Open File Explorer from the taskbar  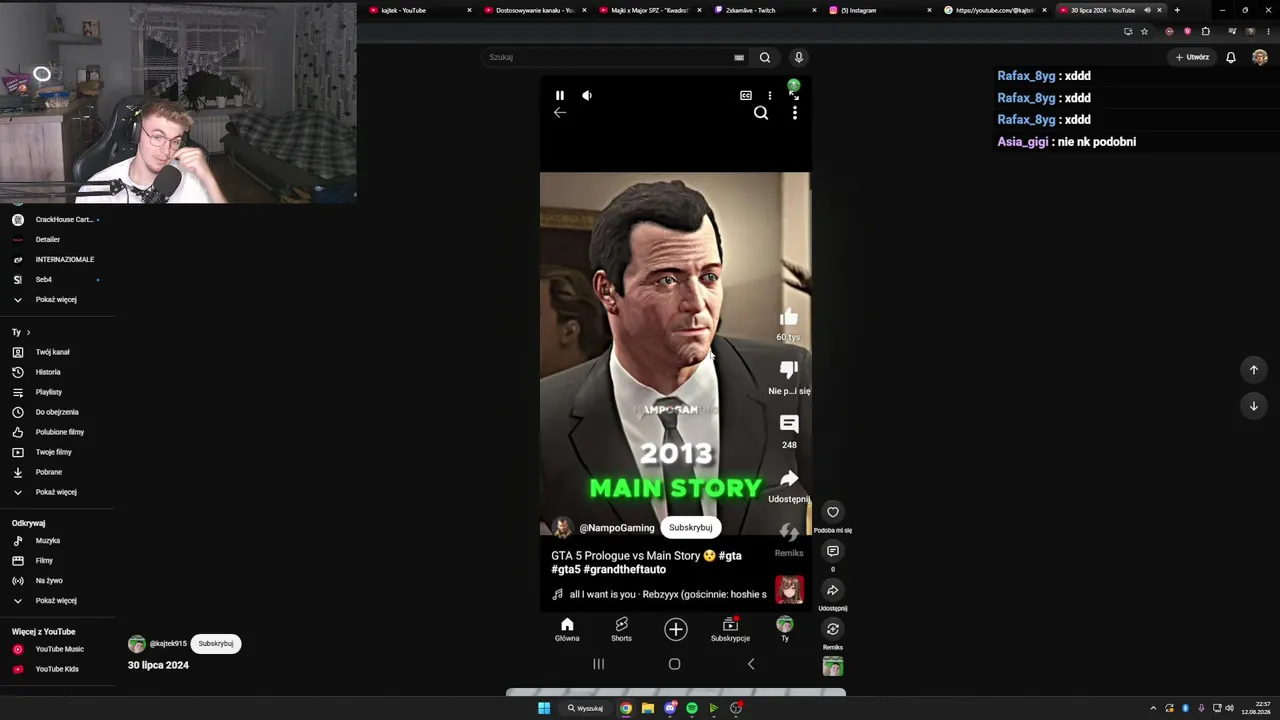tap(648, 708)
